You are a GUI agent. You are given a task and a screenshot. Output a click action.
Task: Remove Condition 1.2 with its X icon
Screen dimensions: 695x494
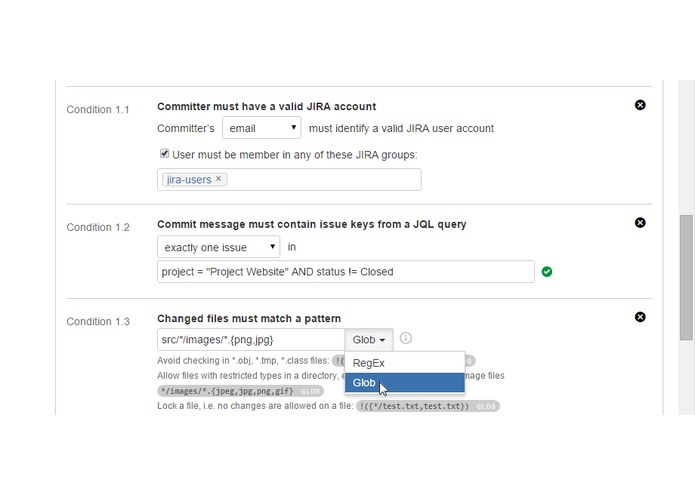tap(640, 222)
